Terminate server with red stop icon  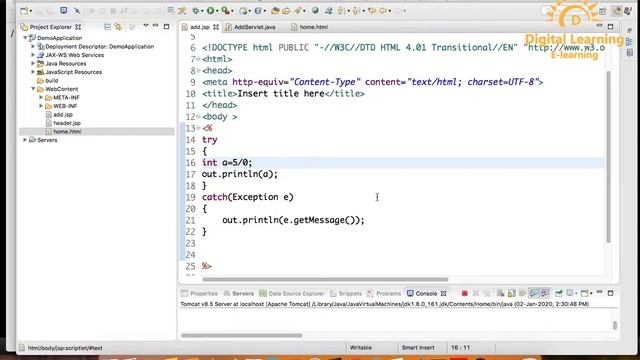pyautogui.click(x=464, y=293)
